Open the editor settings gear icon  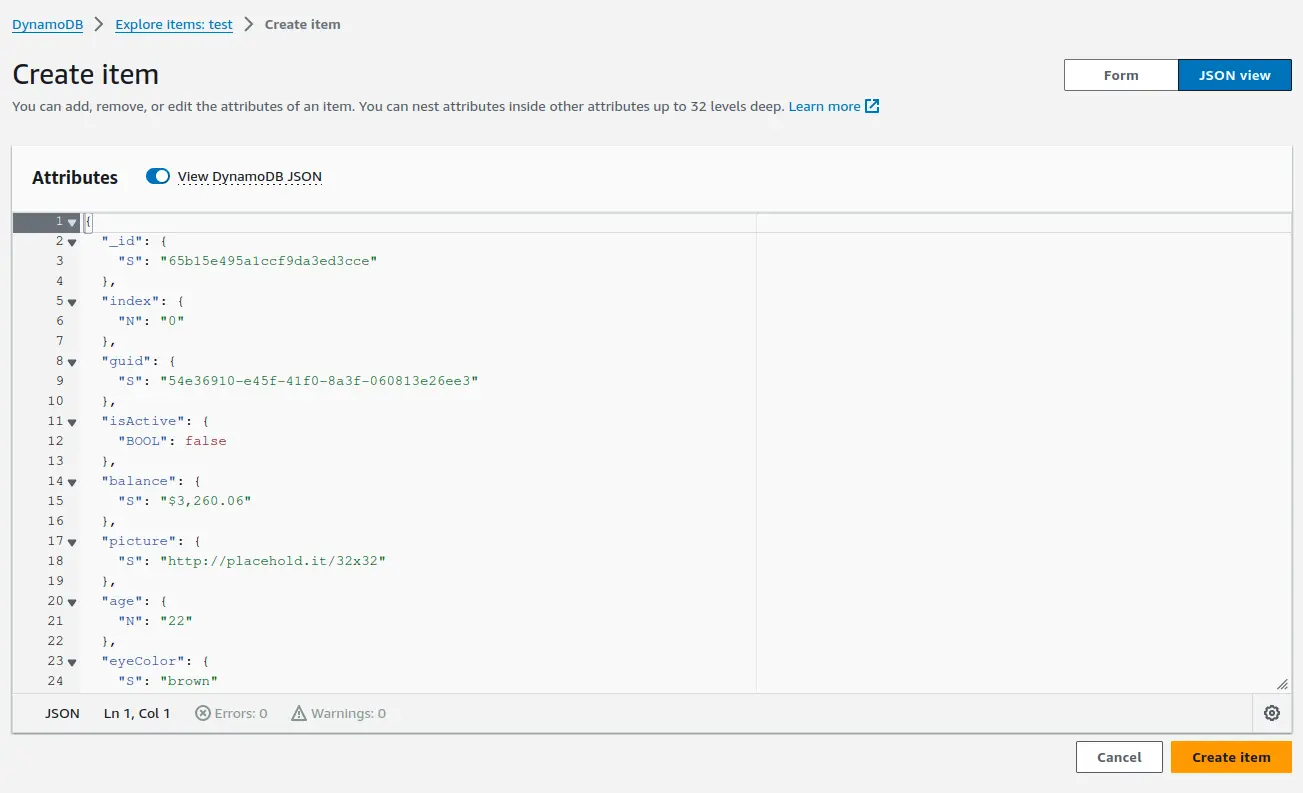click(1271, 712)
